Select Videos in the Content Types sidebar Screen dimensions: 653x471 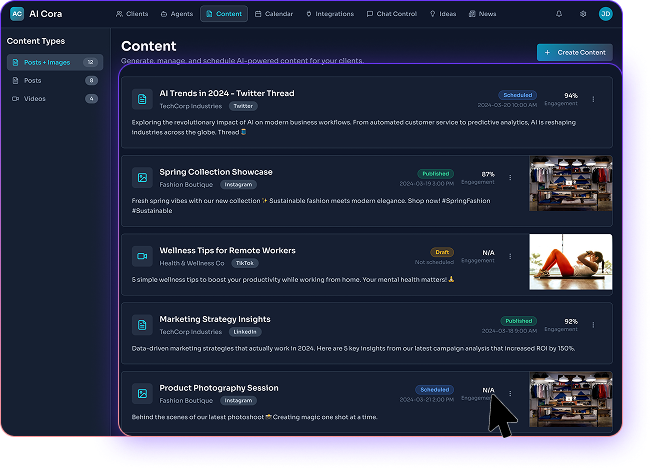(x=34, y=99)
